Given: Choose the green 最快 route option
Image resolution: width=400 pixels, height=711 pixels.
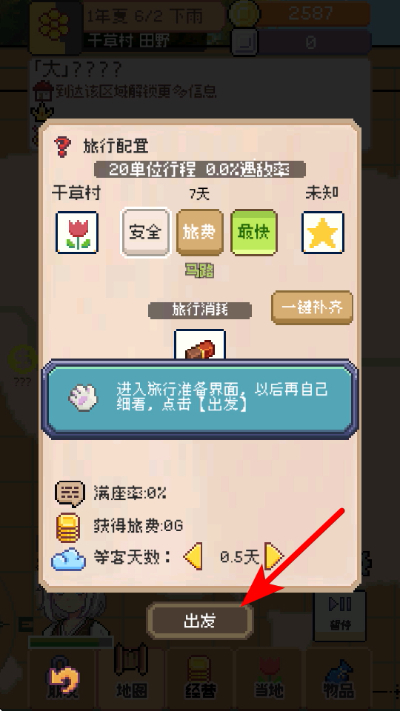Looking at the screenshot, I should coord(254,232).
